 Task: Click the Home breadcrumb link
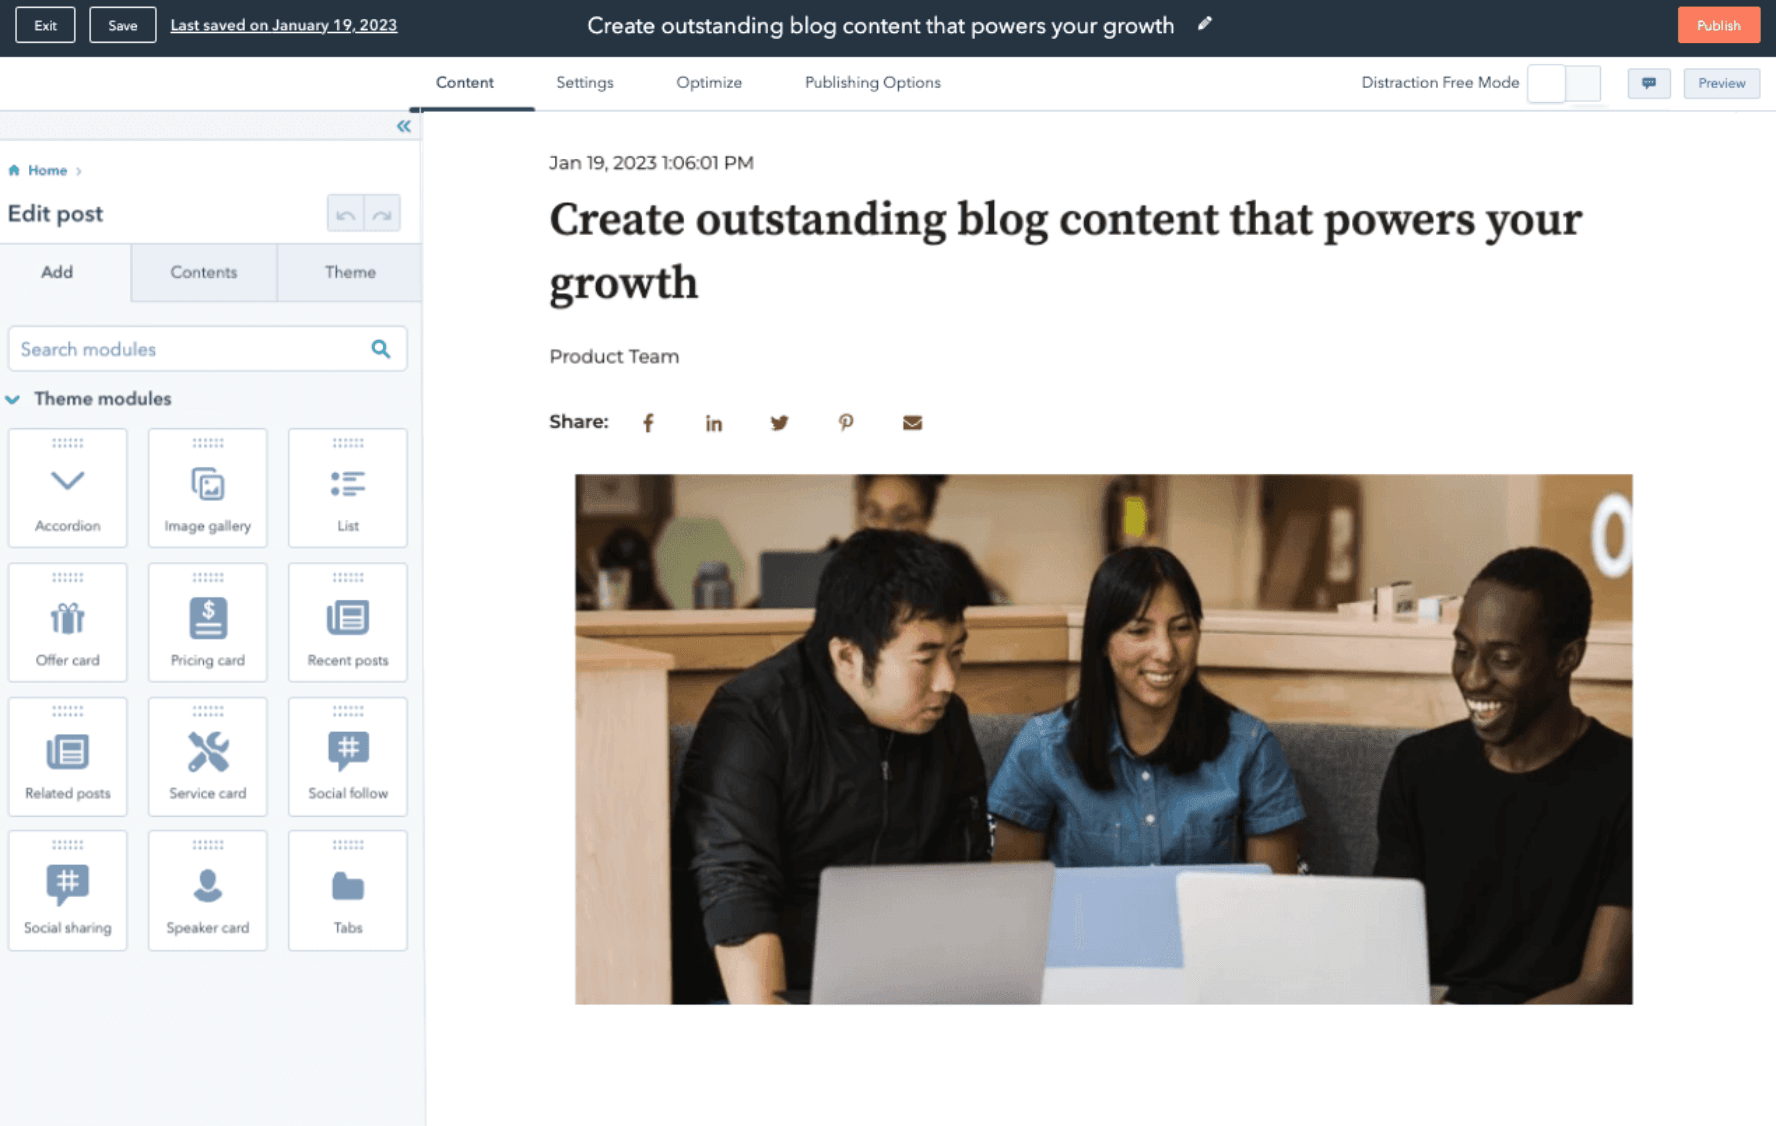click(47, 171)
